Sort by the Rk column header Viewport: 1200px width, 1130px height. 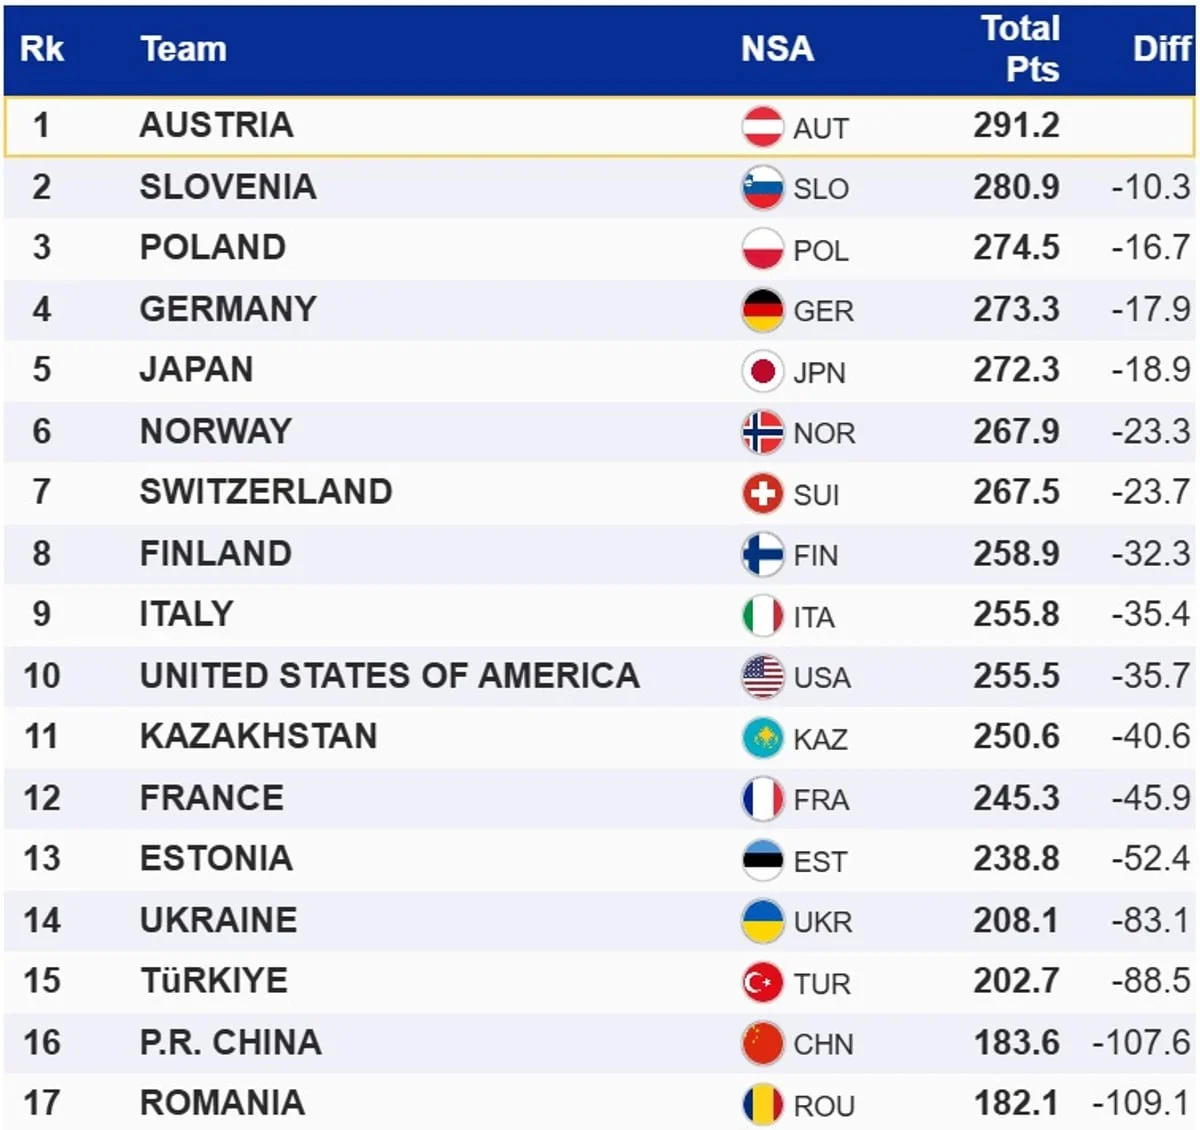(x=42, y=49)
